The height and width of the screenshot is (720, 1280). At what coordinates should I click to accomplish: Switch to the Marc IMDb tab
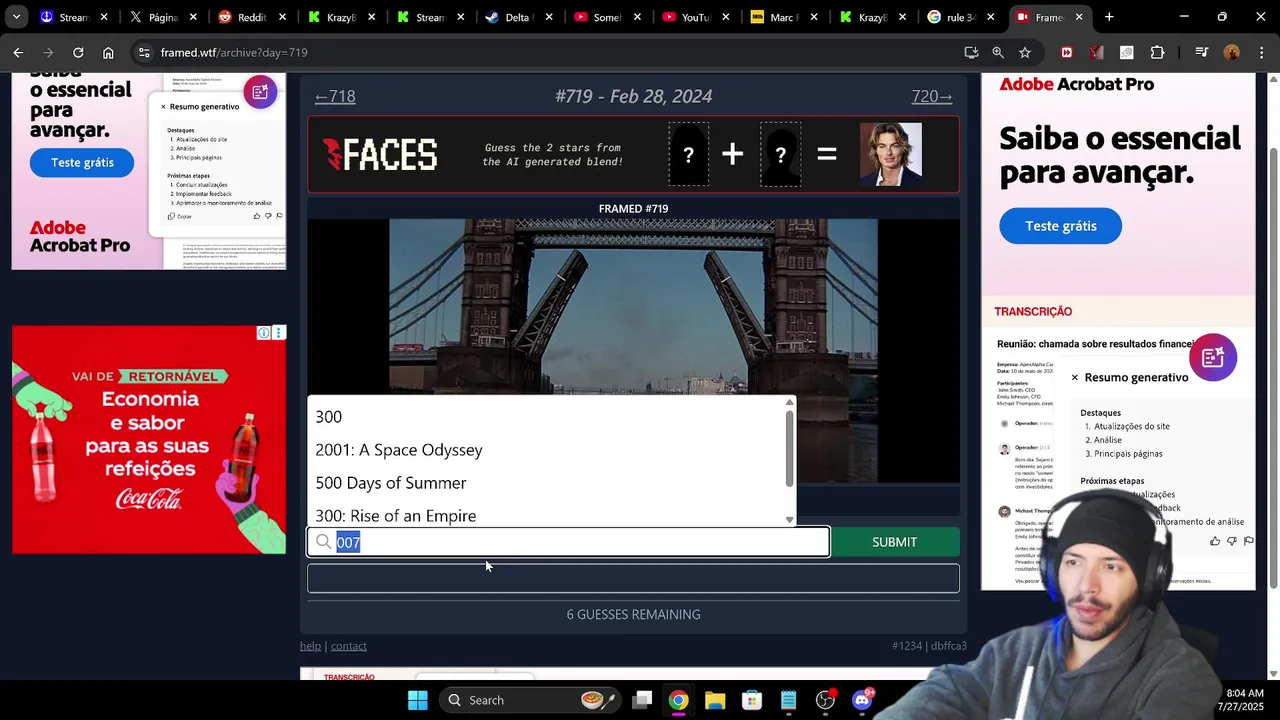click(784, 17)
